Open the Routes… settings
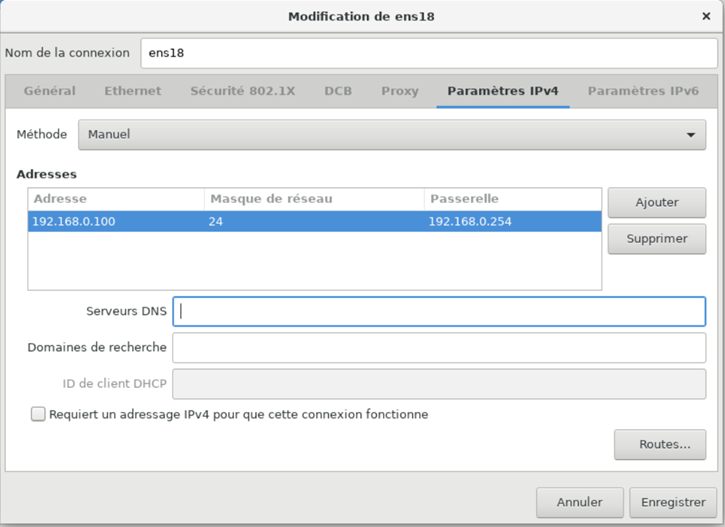Screen dimensions: 725x527 pyautogui.click(x=659, y=444)
